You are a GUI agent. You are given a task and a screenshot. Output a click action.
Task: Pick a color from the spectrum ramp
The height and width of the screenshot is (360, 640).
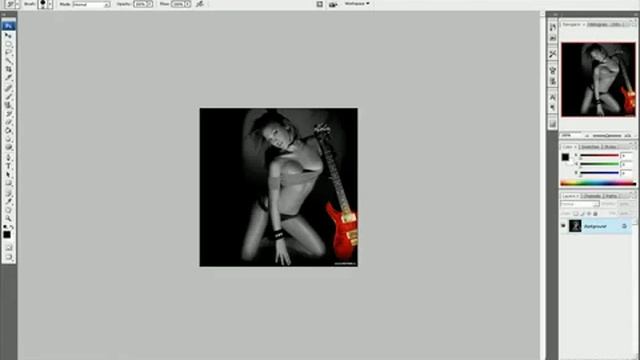click(x=598, y=183)
